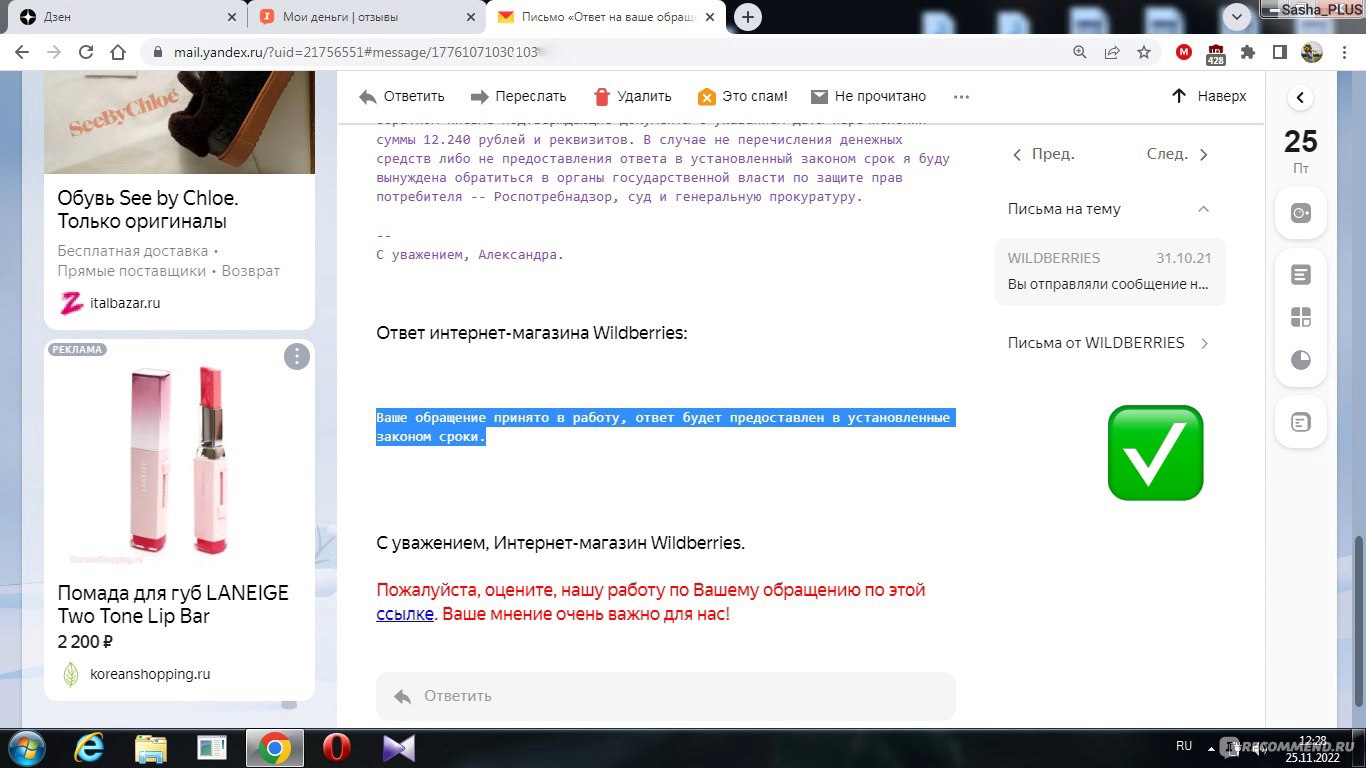Open Windows Explorer from the taskbar

click(151, 748)
